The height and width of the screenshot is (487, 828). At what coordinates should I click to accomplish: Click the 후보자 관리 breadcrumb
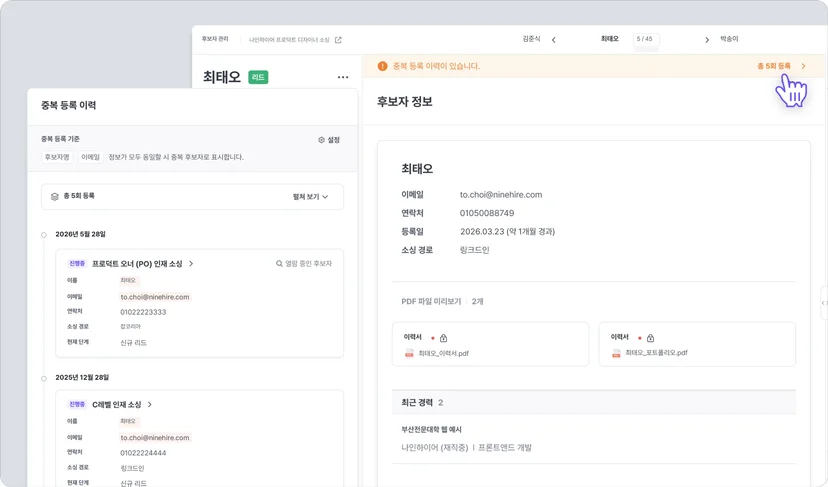(215, 39)
